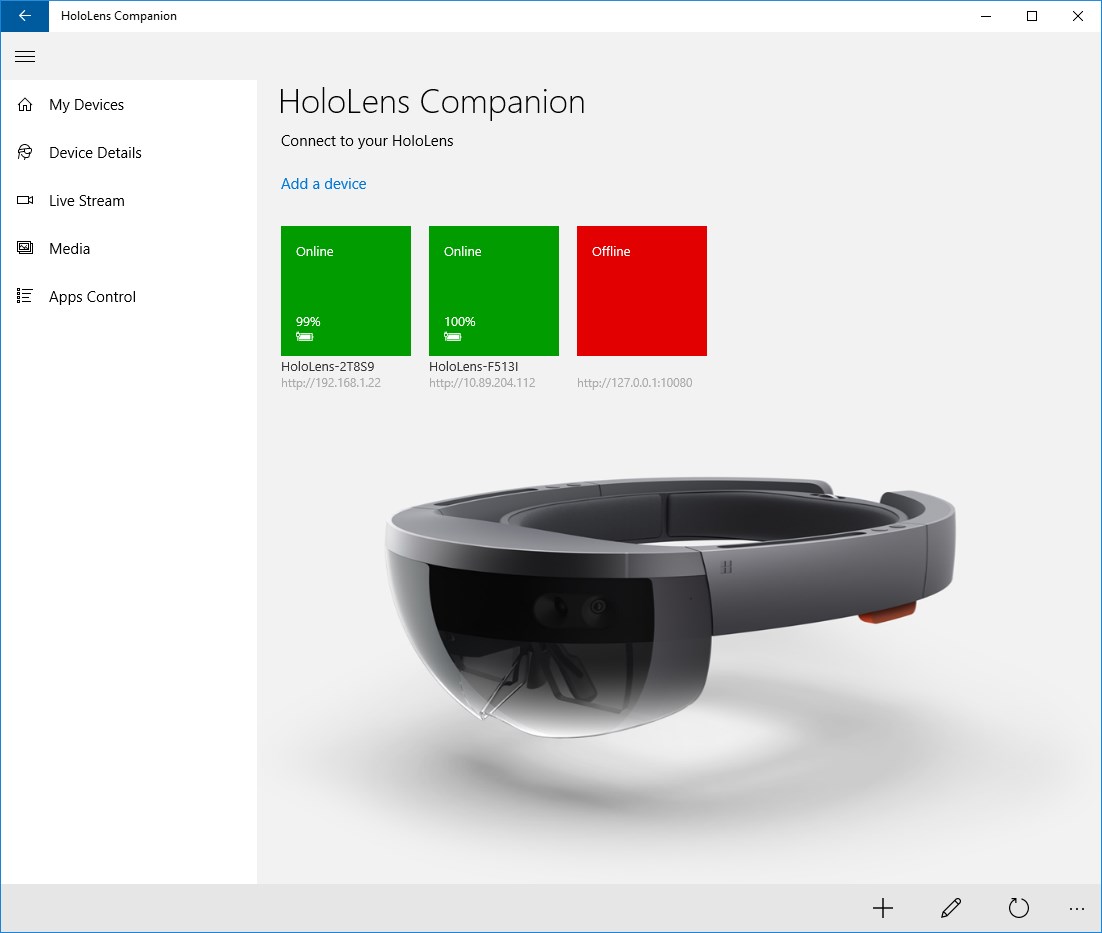Select the Device Details icon
1102x933 pixels.
(24, 152)
